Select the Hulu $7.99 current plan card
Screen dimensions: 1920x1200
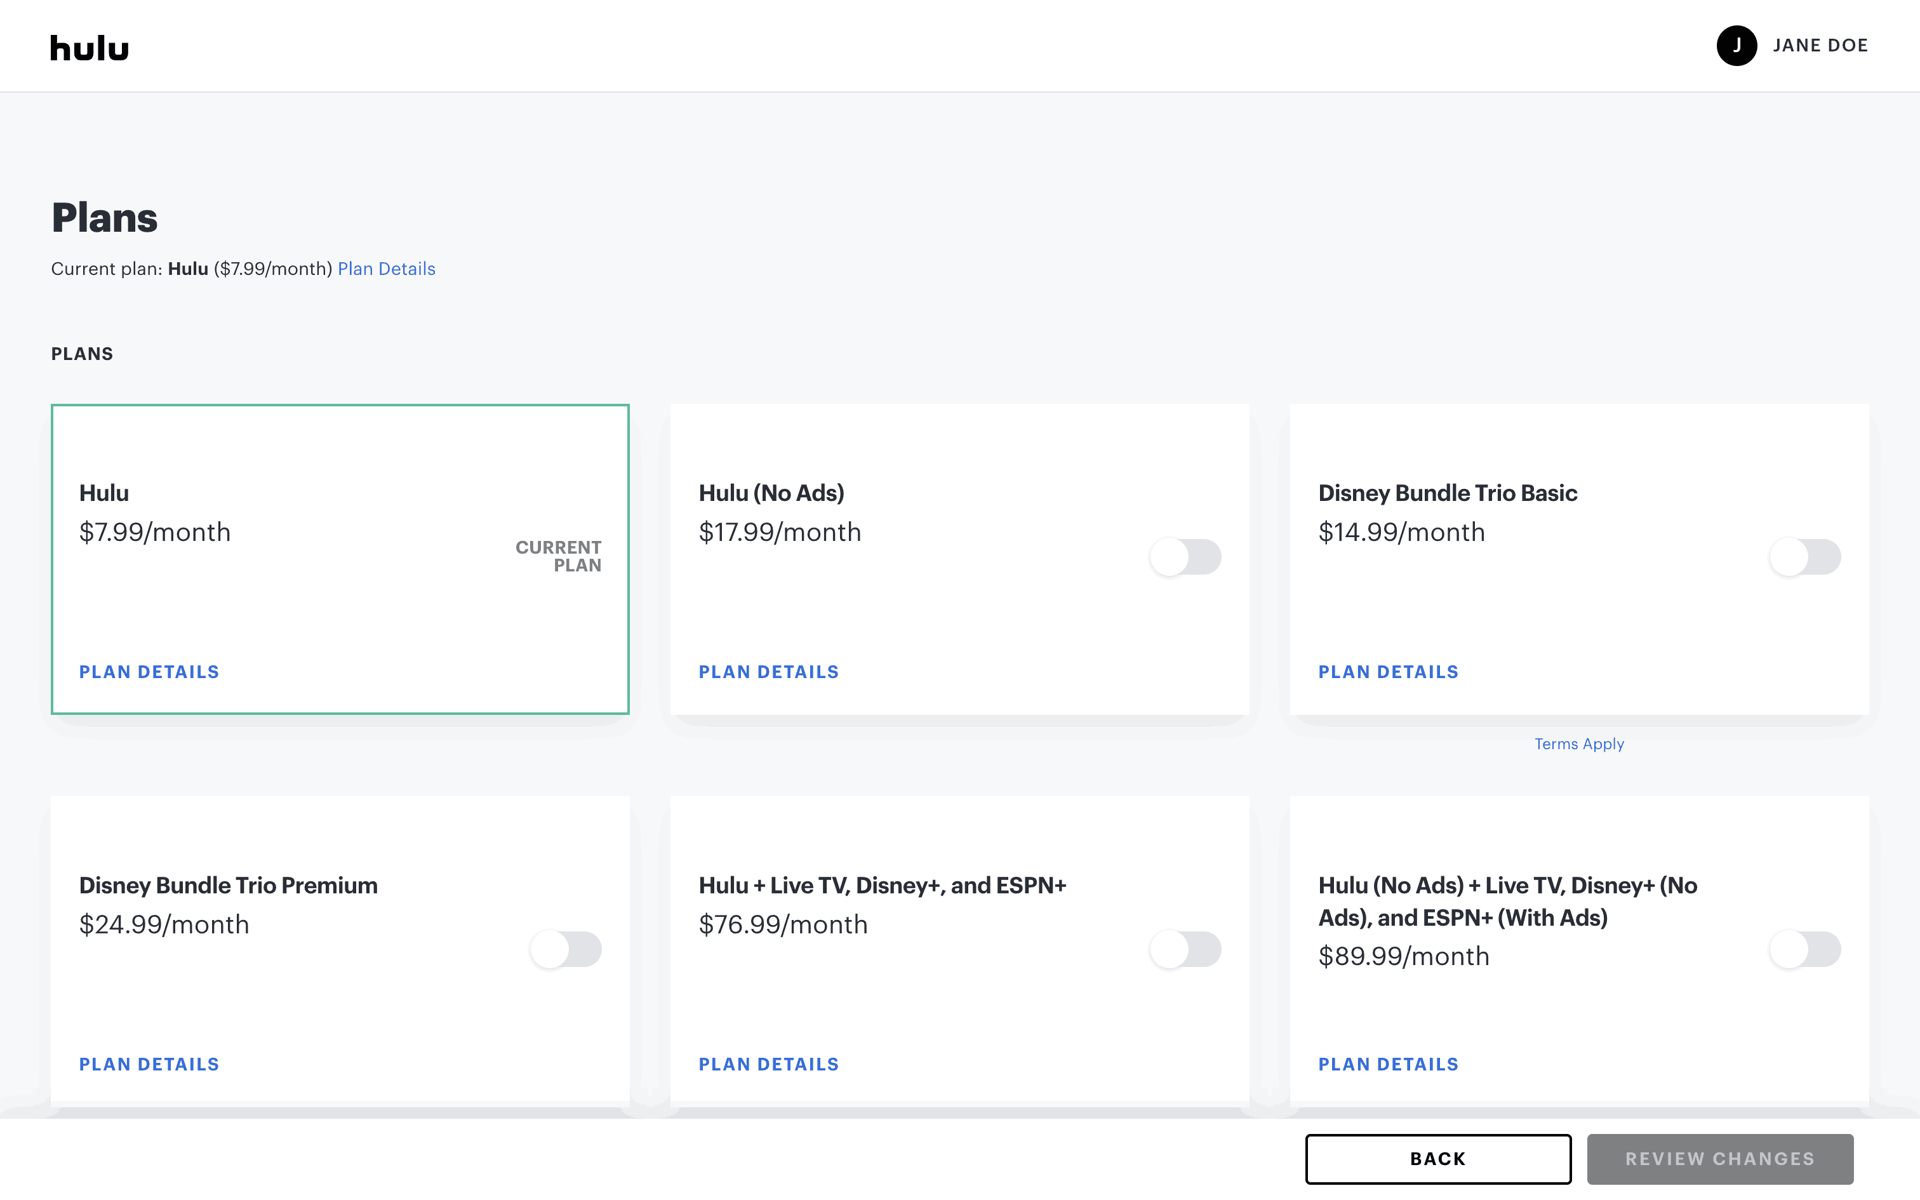[340, 559]
